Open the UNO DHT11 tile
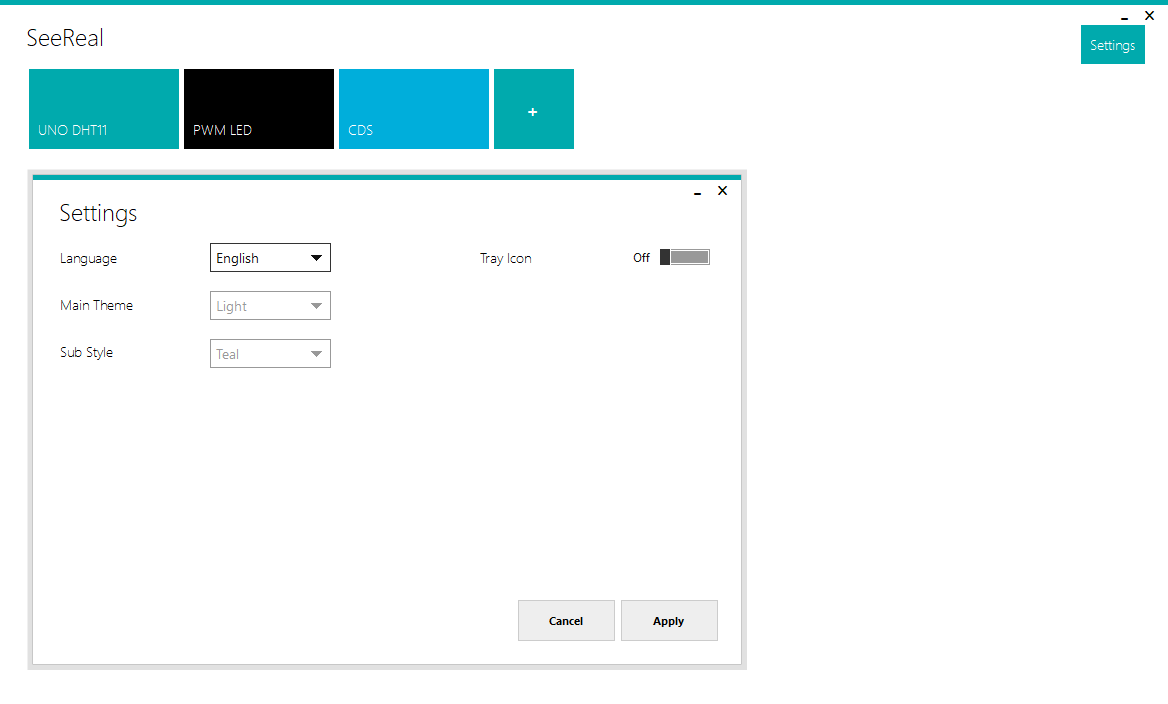Screen dimensions: 1168x704 (104, 109)
